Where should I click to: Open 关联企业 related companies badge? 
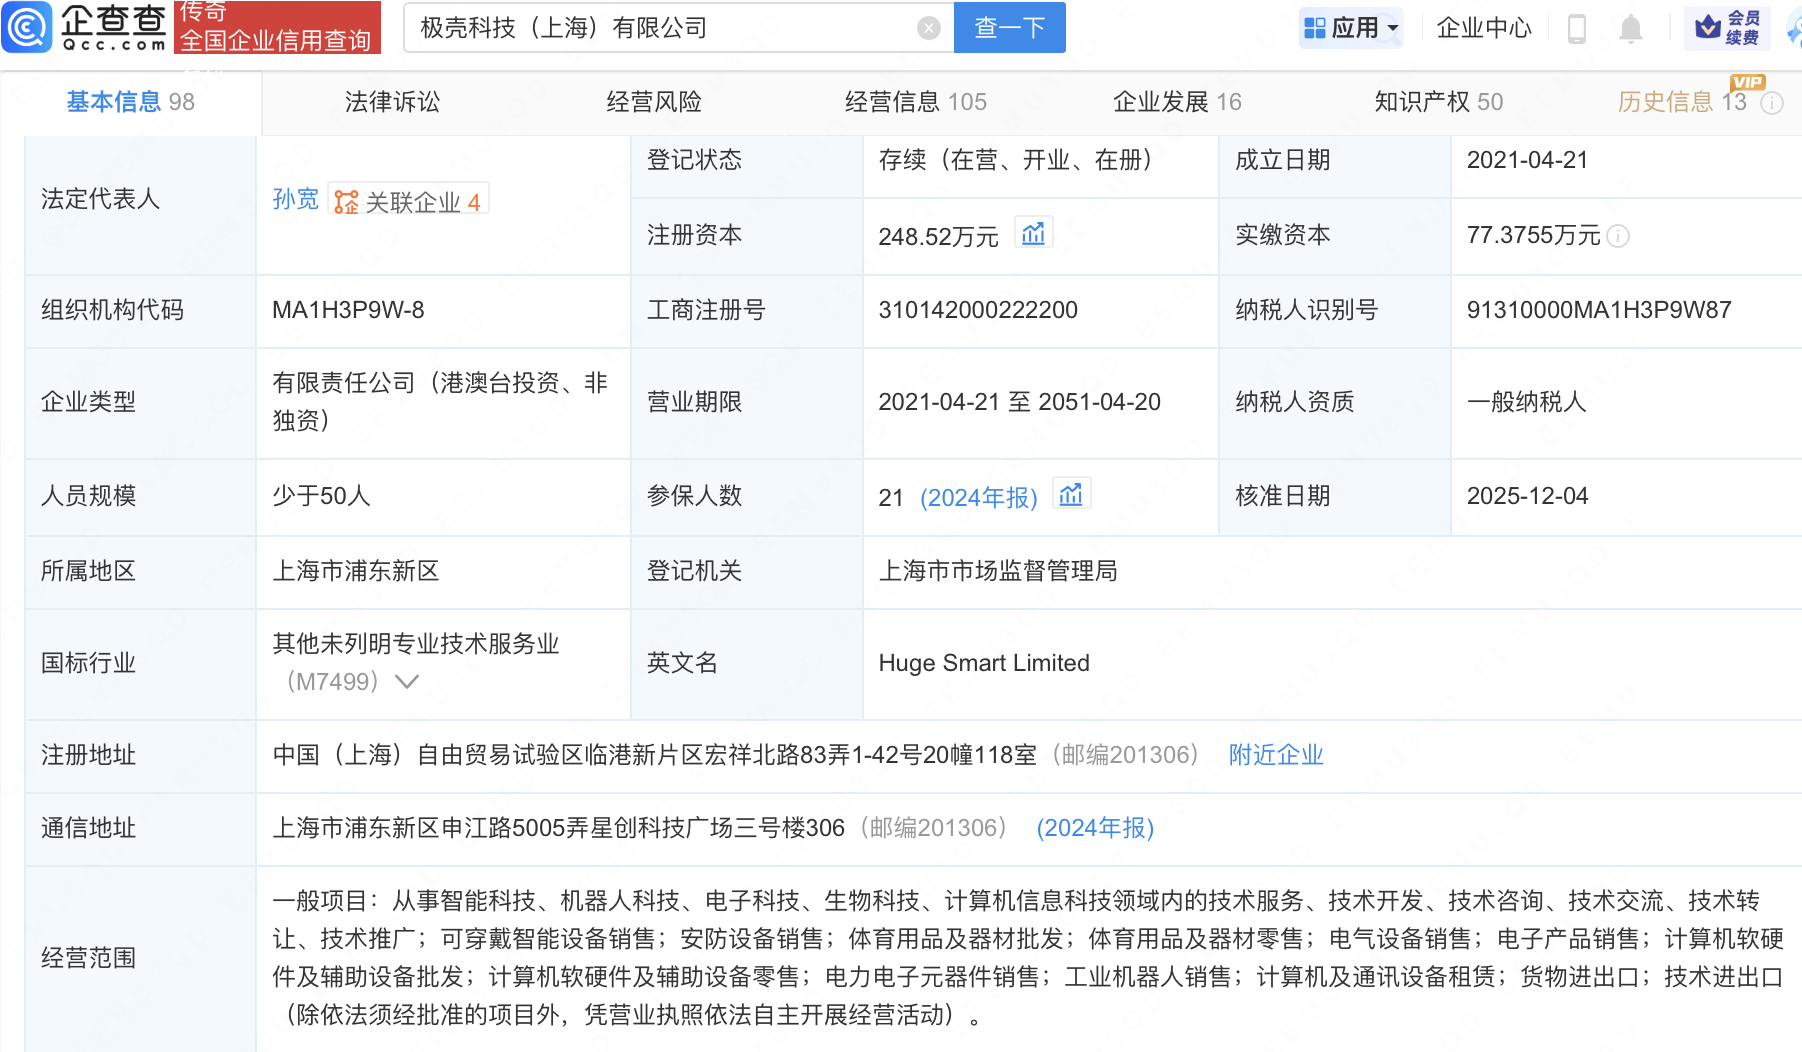pyautogui.click(x=409, y=201)
